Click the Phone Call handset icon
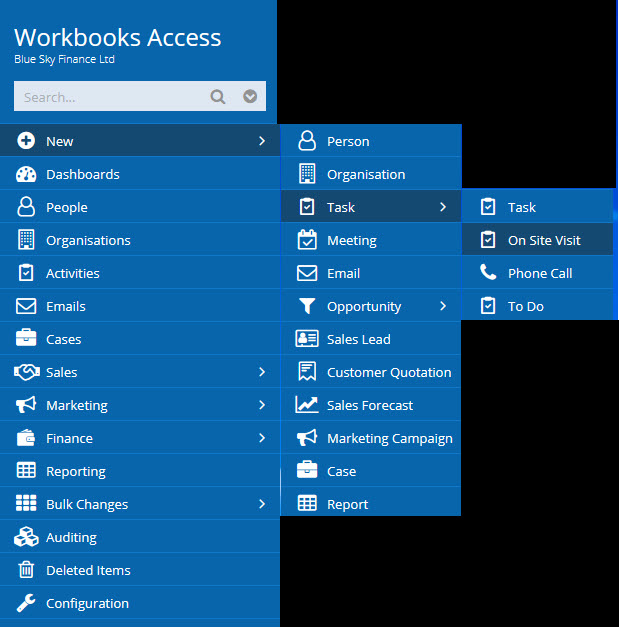Screen dimensions: 619x627 click(x=488, y=272)
